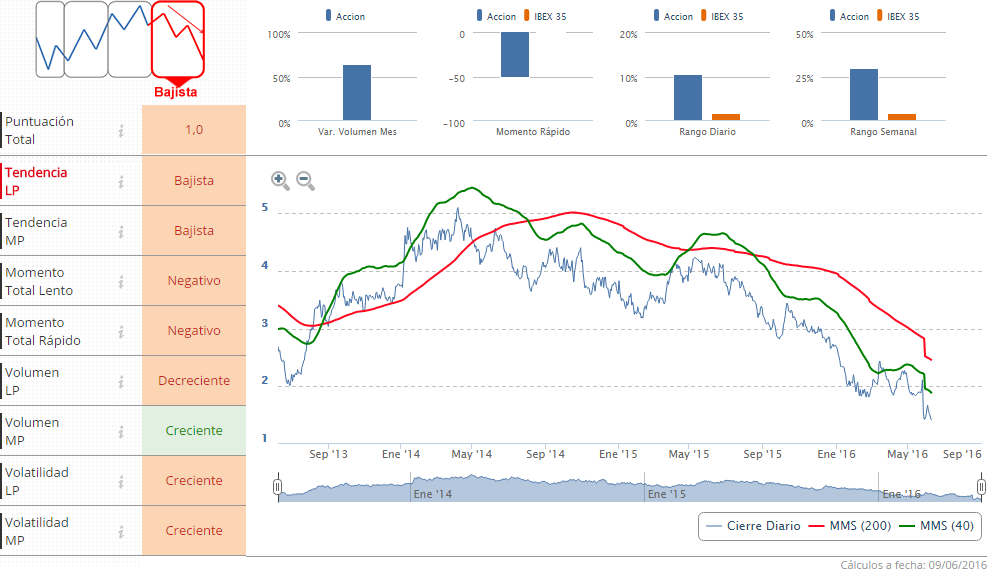Click the green Creciente value cell
This screenshot has height=581, width=988.
click(x=194, y=431)
